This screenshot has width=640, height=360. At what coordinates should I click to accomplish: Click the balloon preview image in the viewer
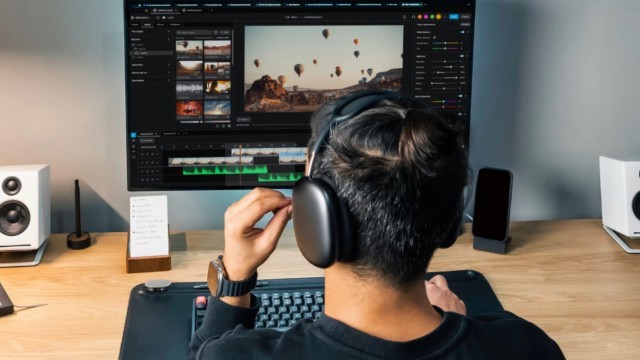click(324, 69)
